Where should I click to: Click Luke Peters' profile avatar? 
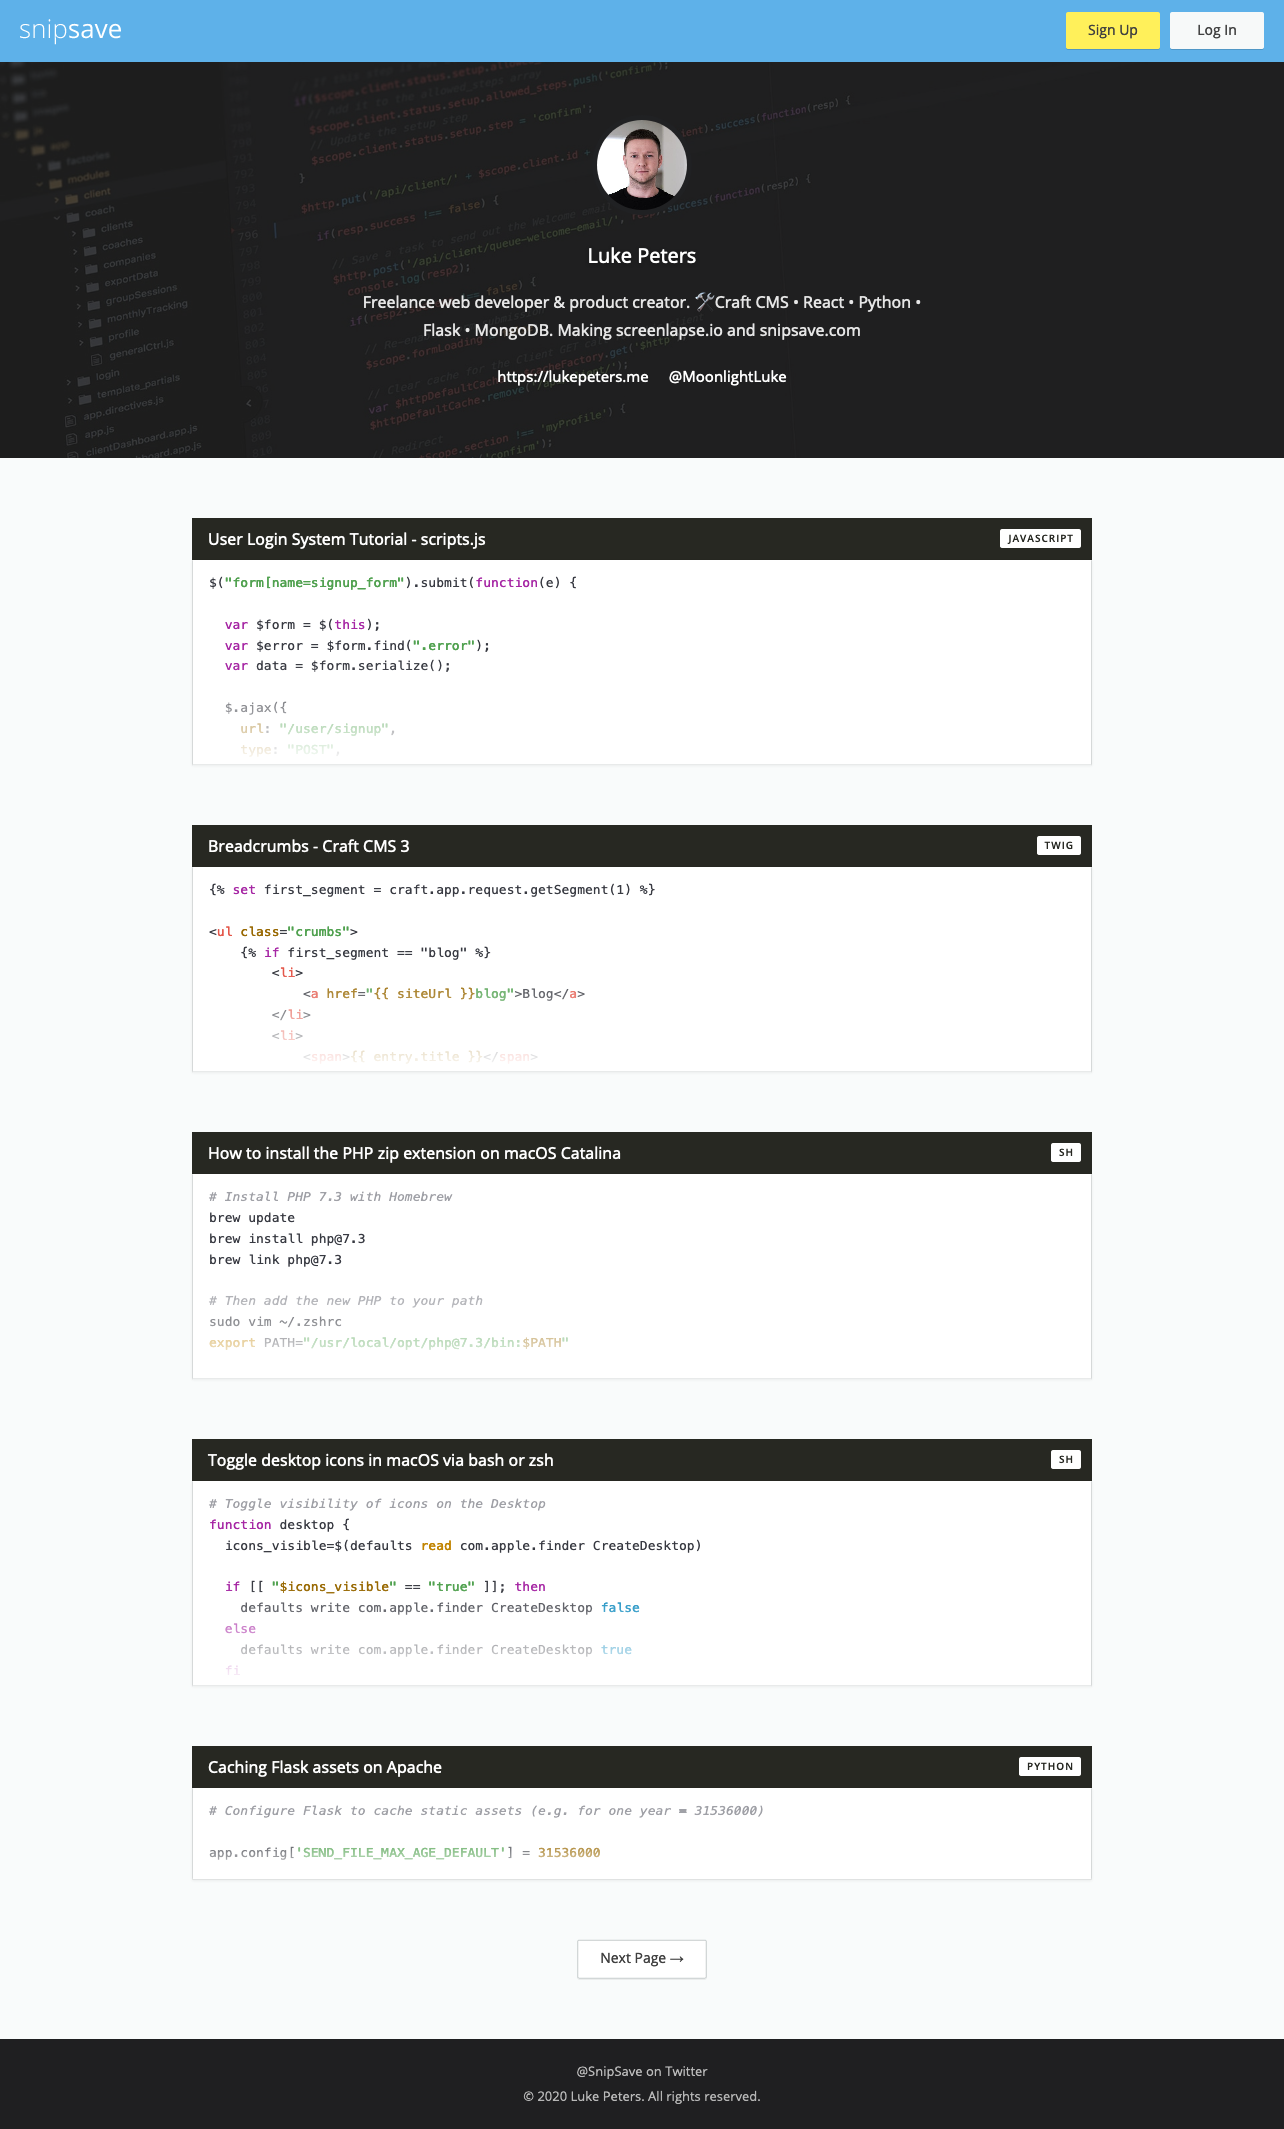coord(641,165)
